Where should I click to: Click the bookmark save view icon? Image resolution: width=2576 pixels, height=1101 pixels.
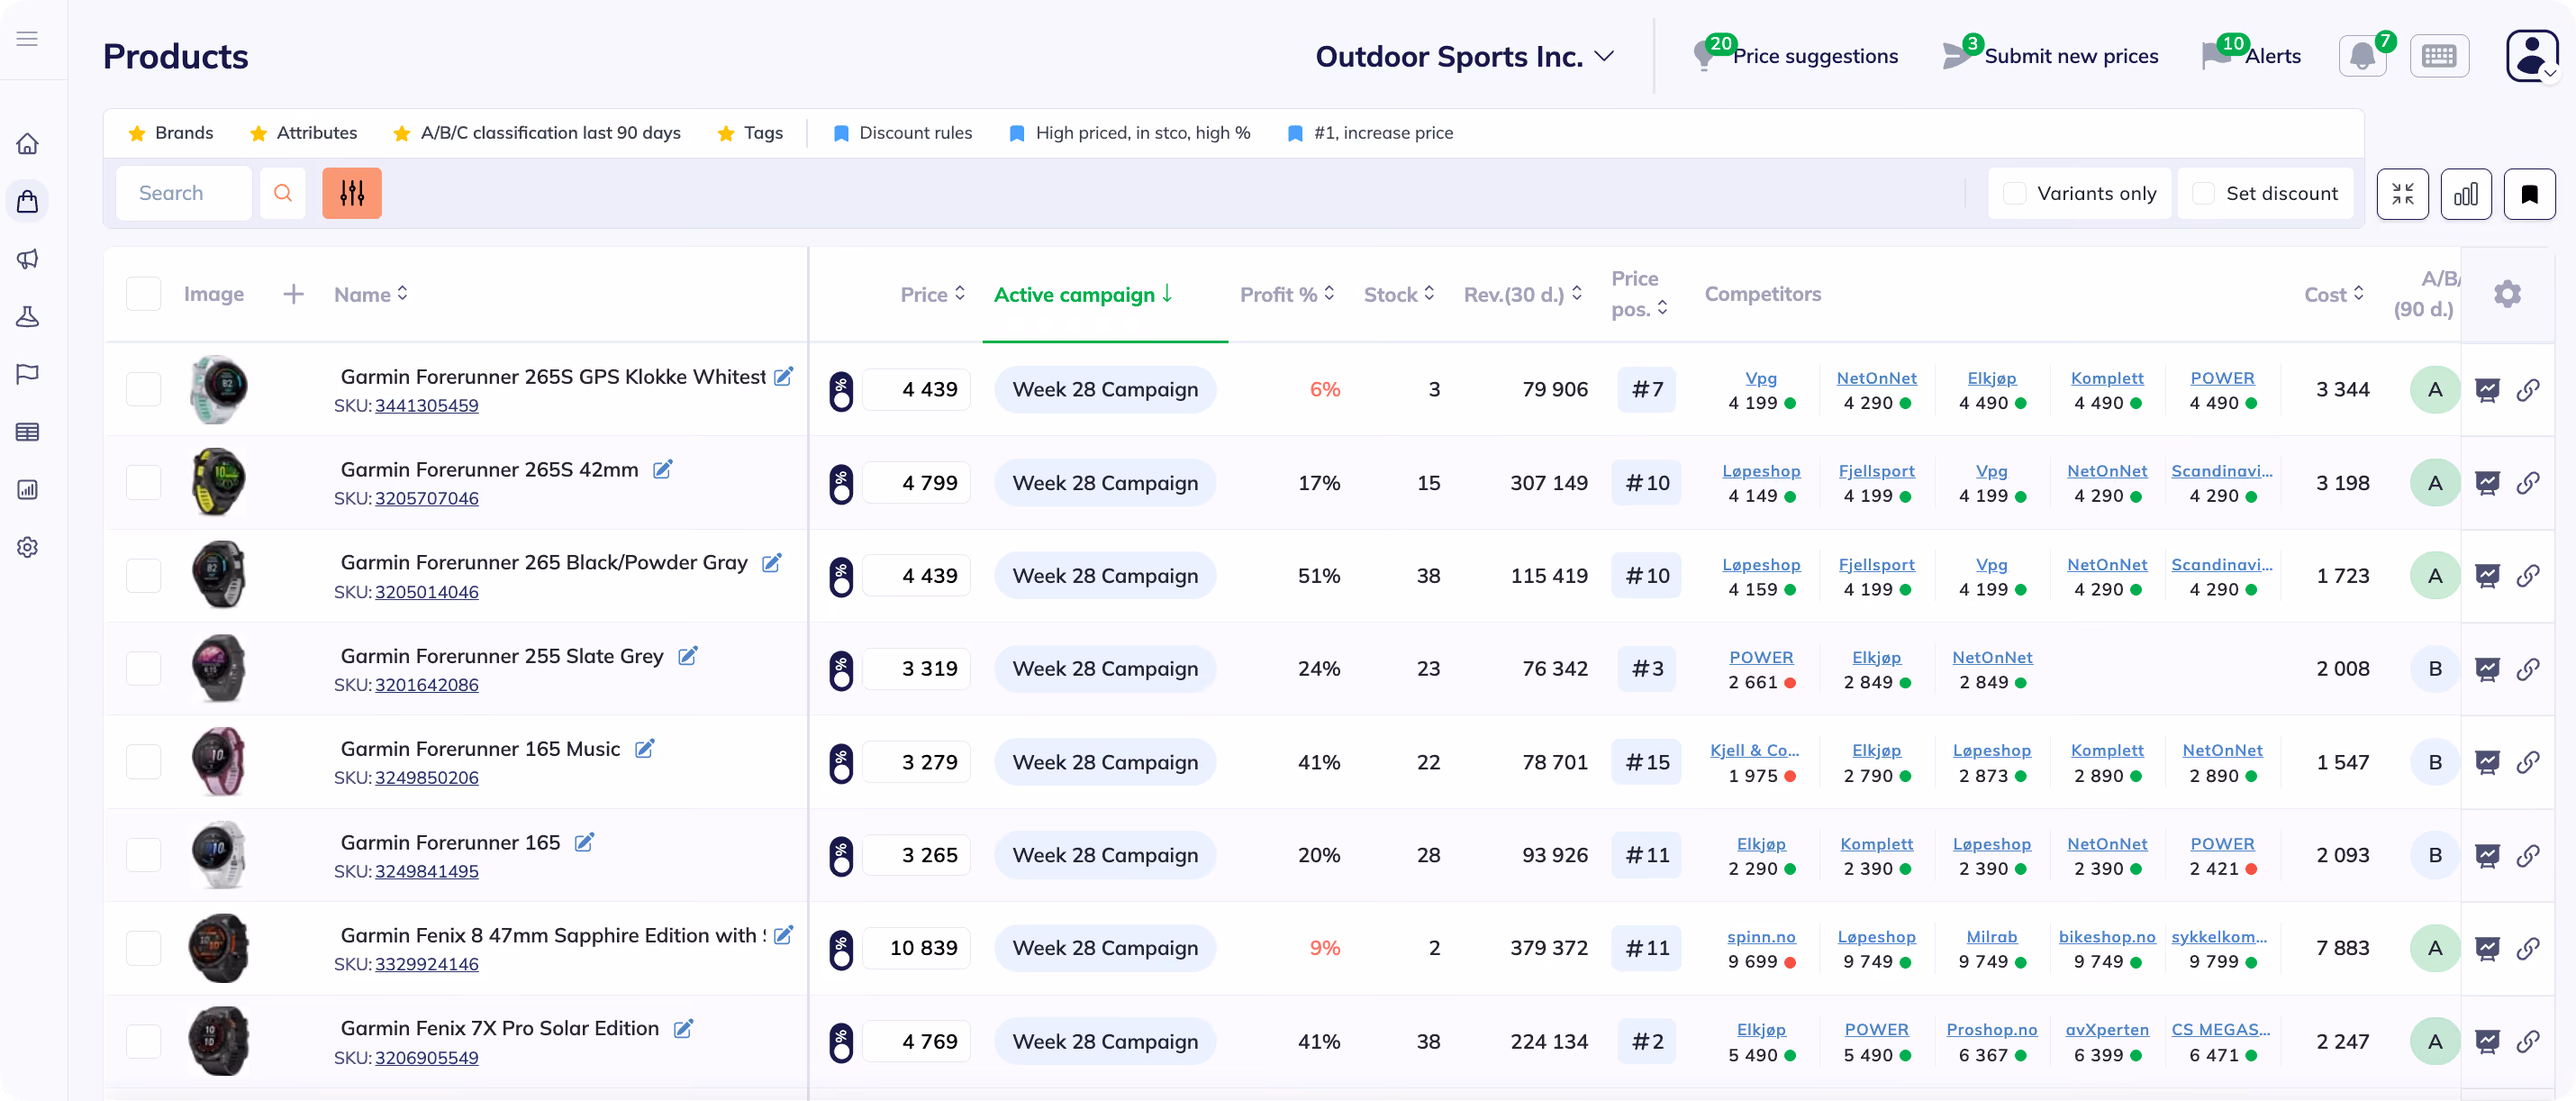pyautogui.click(x=2529, y=194)
